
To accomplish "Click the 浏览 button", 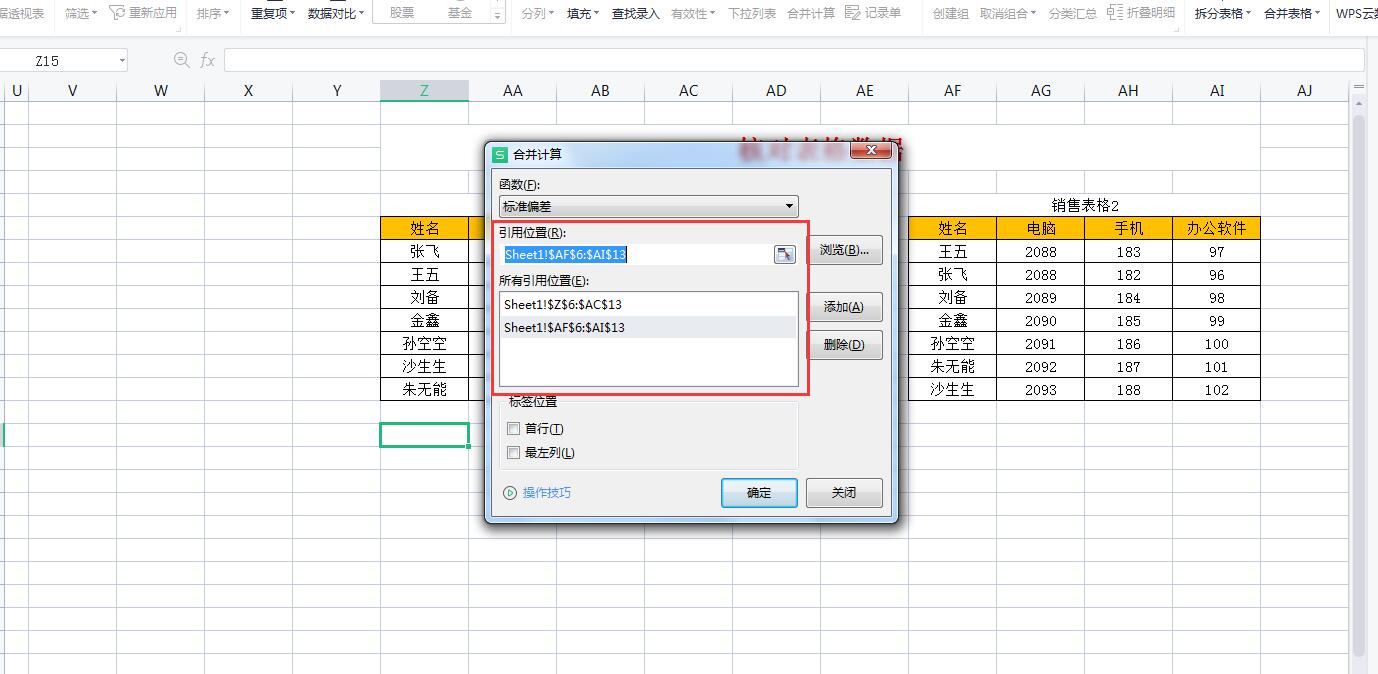I will (x=845, y=250).
